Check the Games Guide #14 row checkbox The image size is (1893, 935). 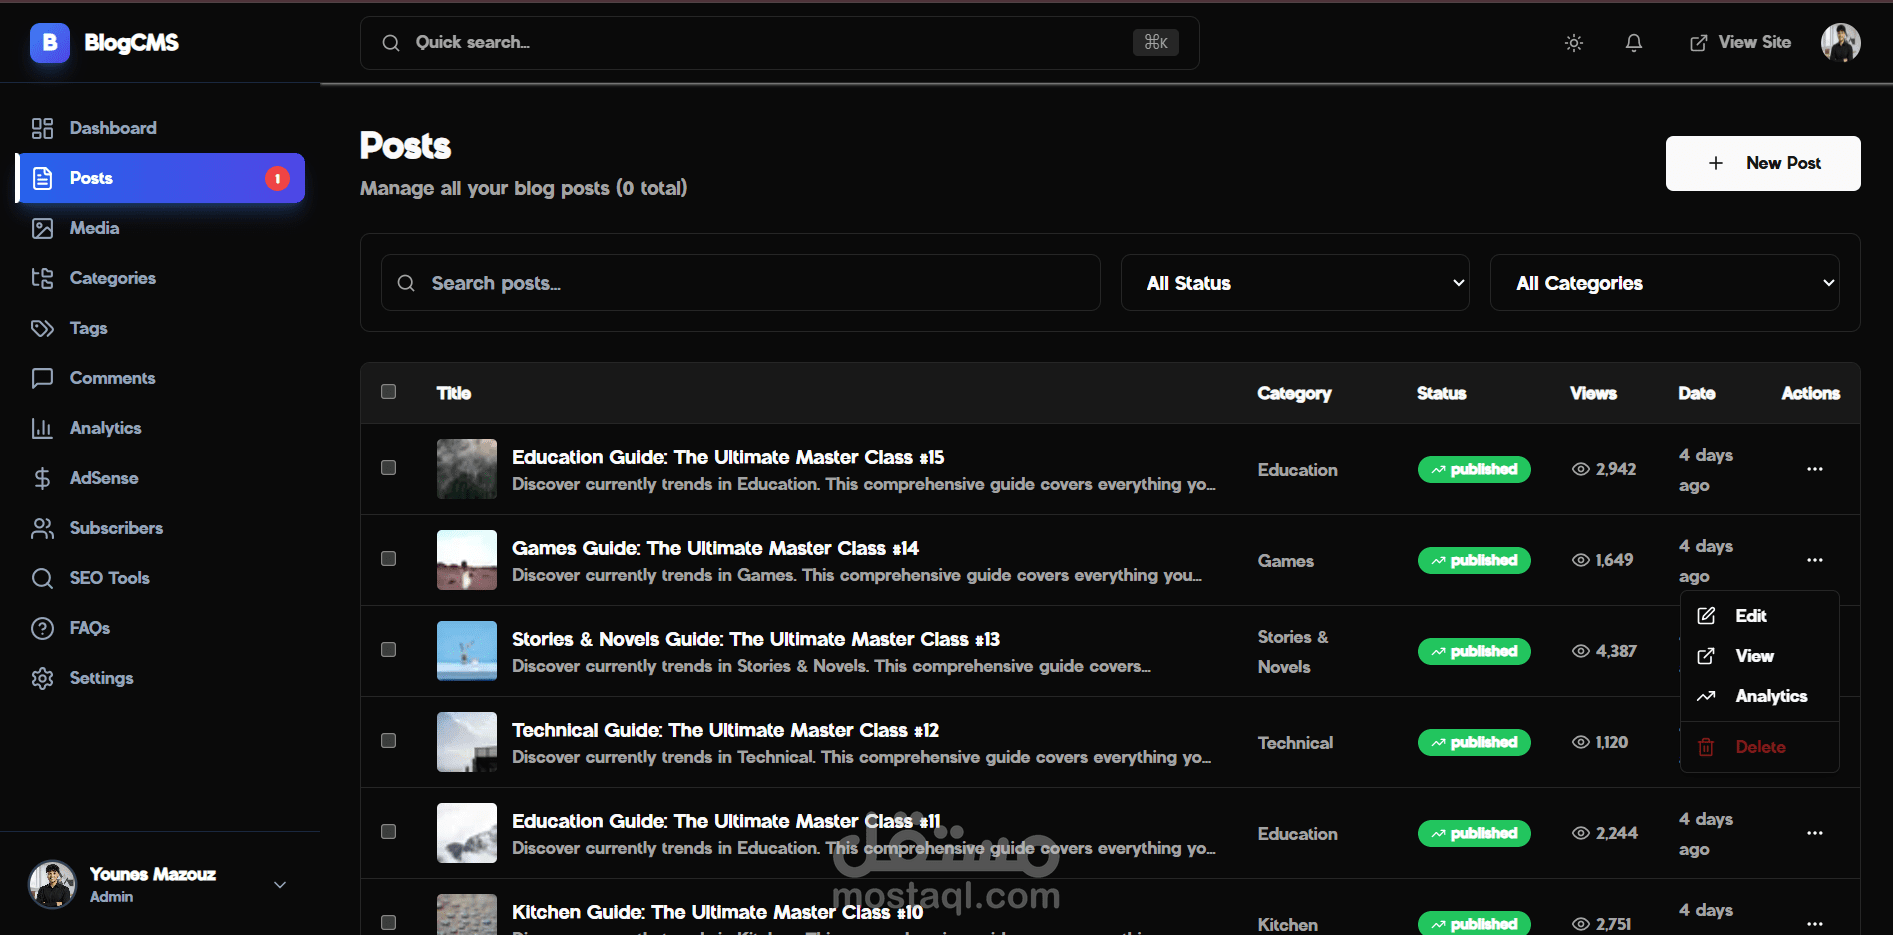tap(389, 559)
